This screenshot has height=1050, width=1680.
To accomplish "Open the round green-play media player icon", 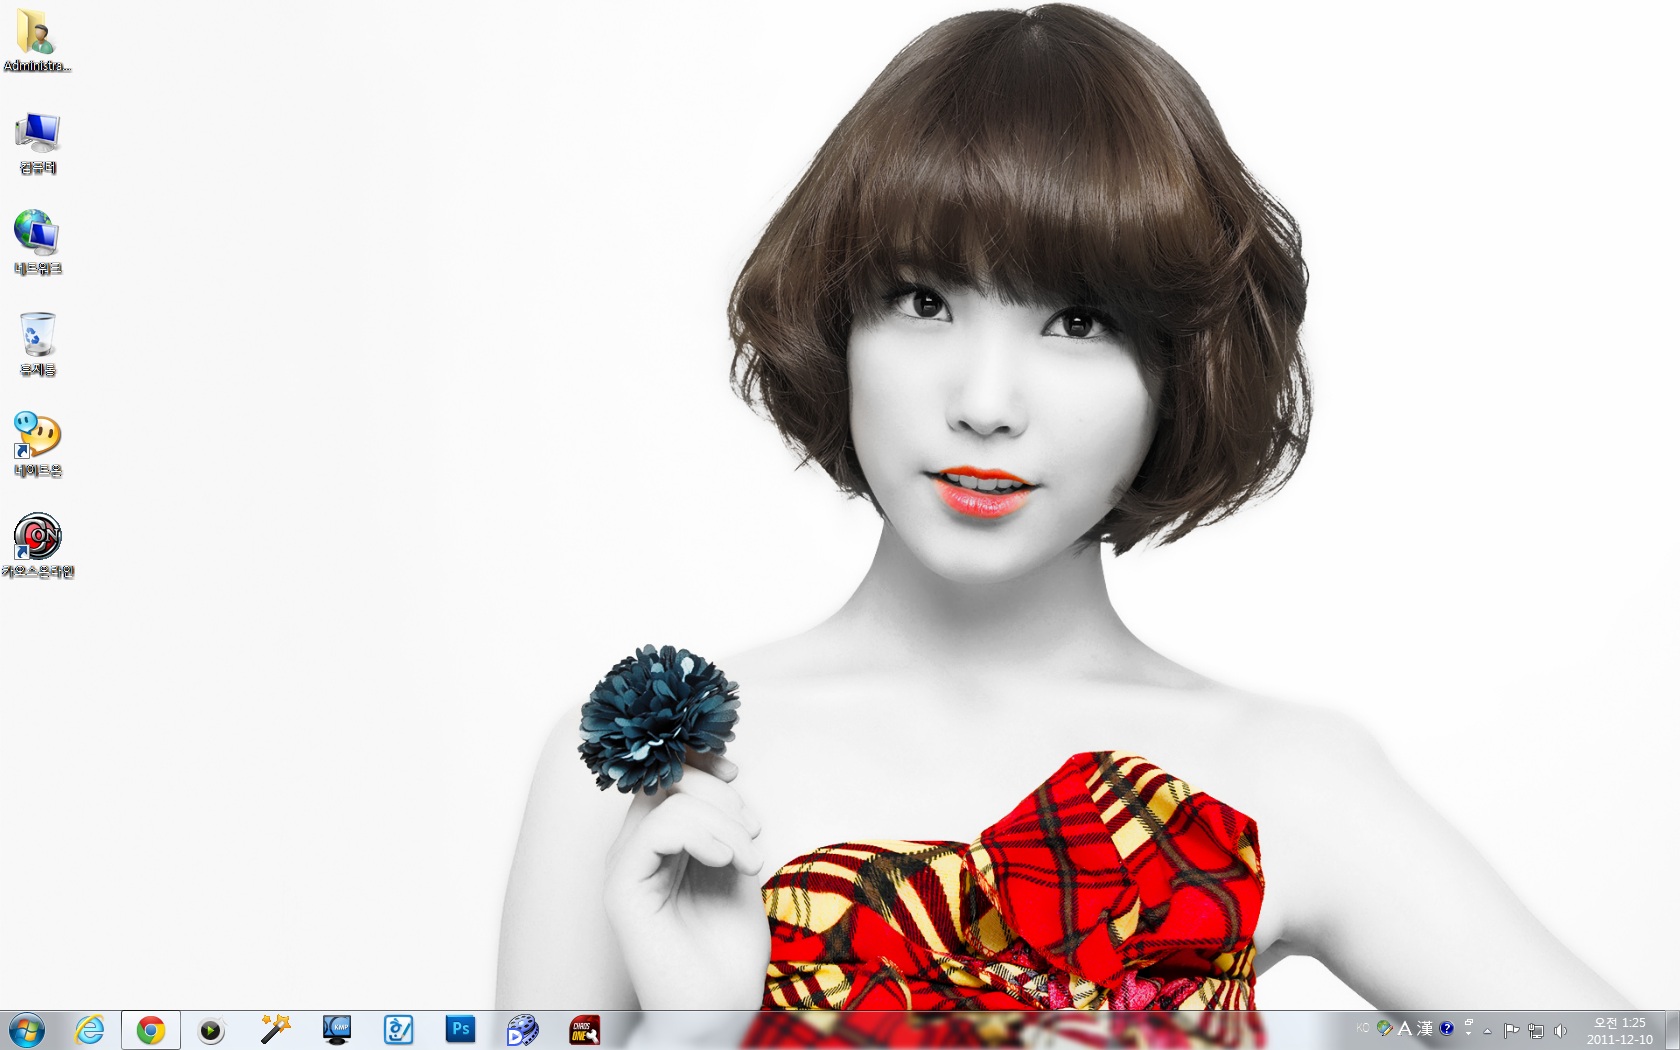I will 211,1030.
